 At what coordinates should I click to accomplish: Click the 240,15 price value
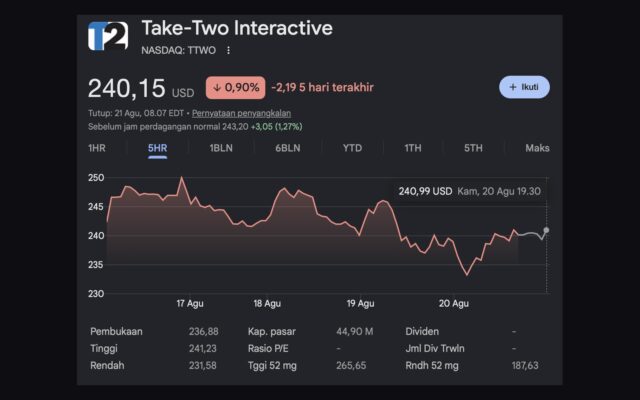(127, 88)
